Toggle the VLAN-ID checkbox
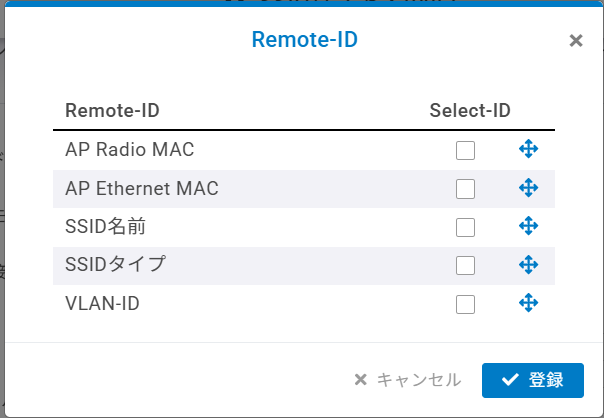This screenshot has width=604, height=418. click(x=465, y=304)
